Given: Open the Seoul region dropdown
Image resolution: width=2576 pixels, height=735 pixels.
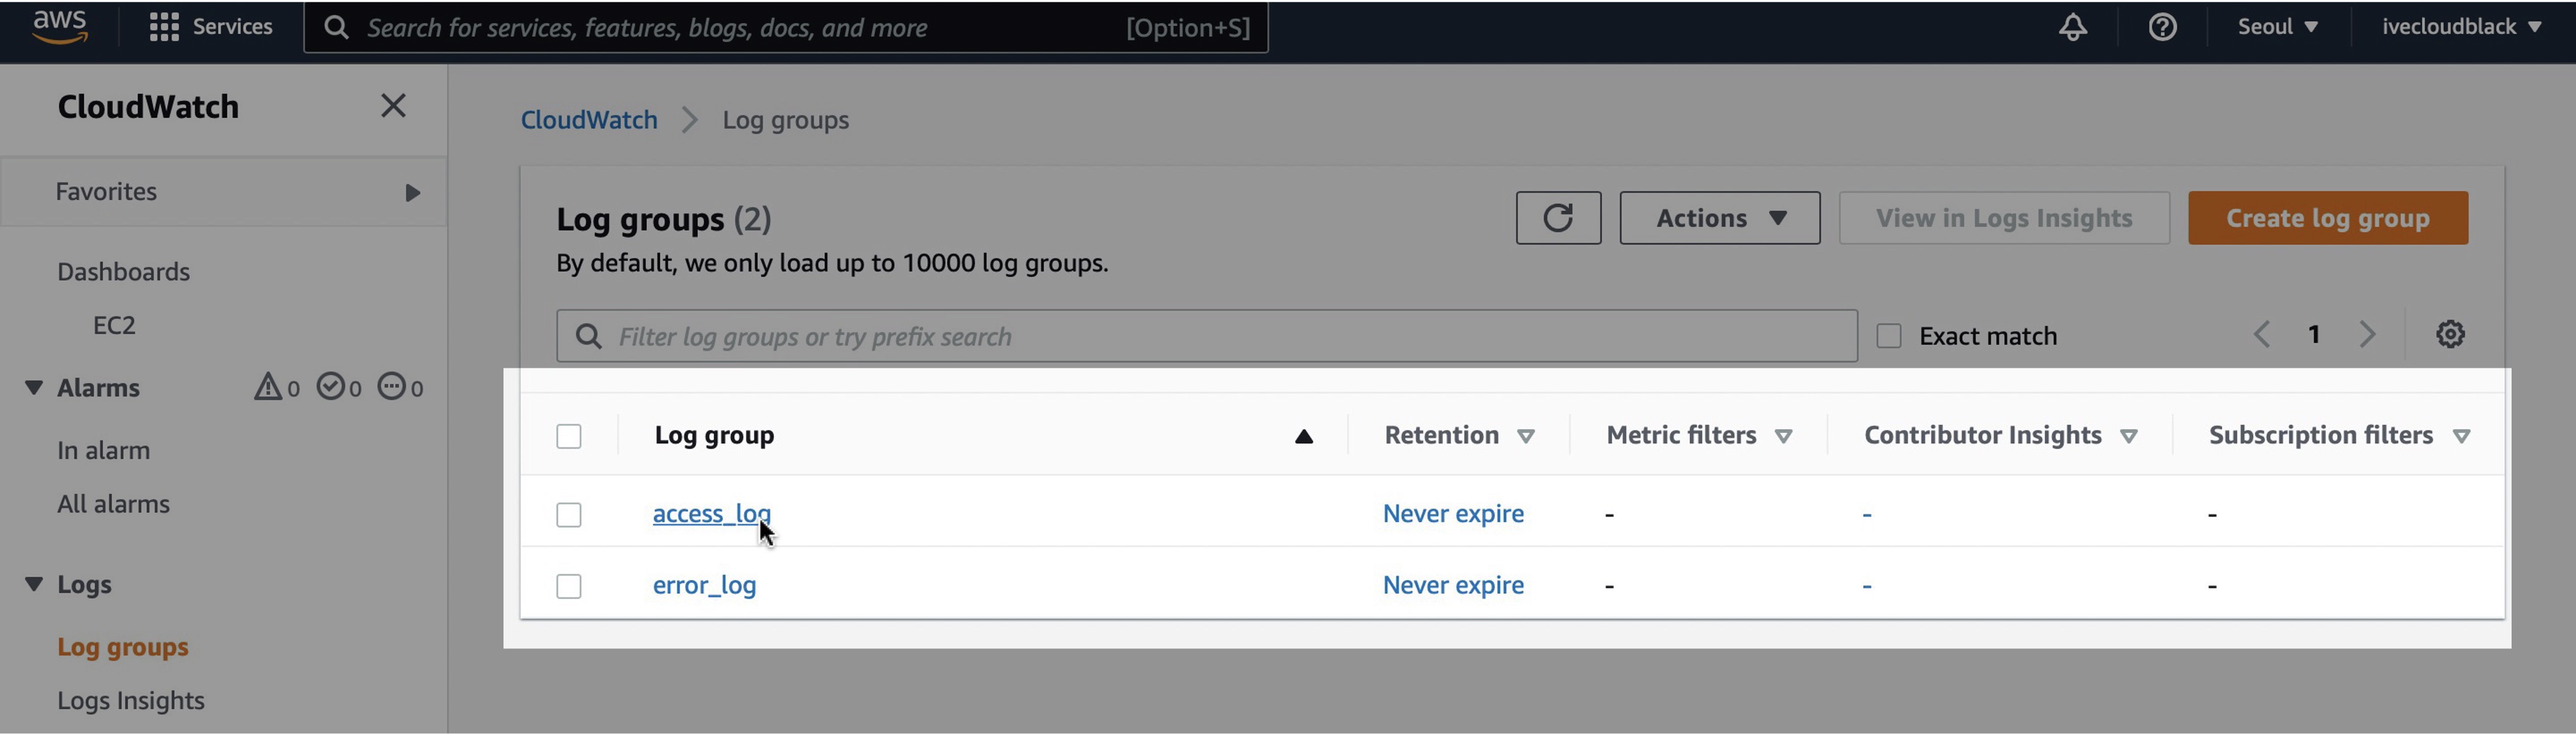Looking at the screenshot, I should point(2277,27).
